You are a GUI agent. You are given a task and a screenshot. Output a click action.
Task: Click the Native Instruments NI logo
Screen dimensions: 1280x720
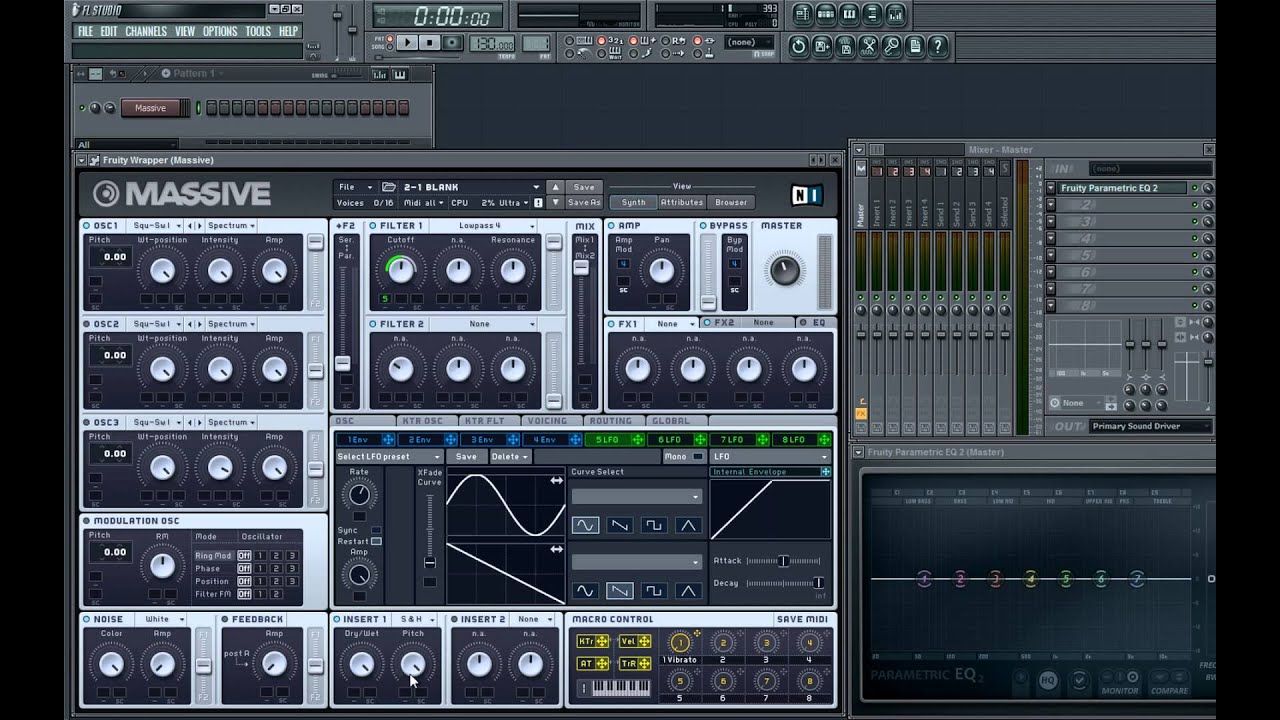(806, 194)
